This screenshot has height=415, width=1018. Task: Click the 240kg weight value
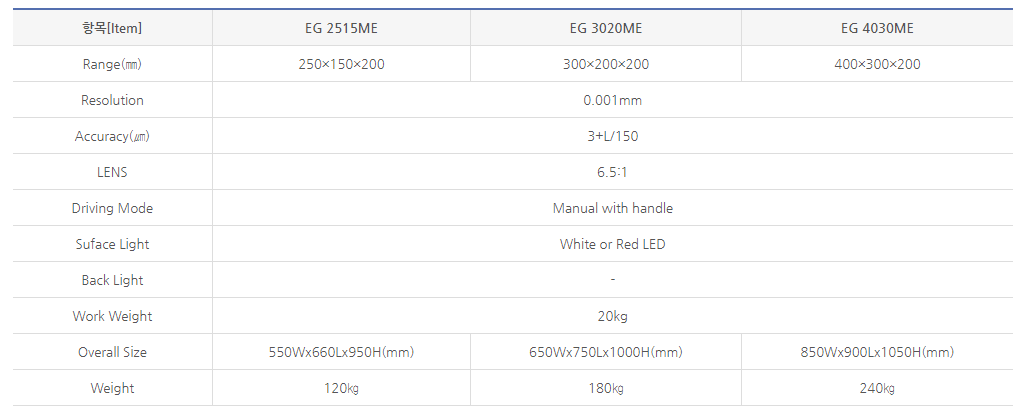click(877, 388)
